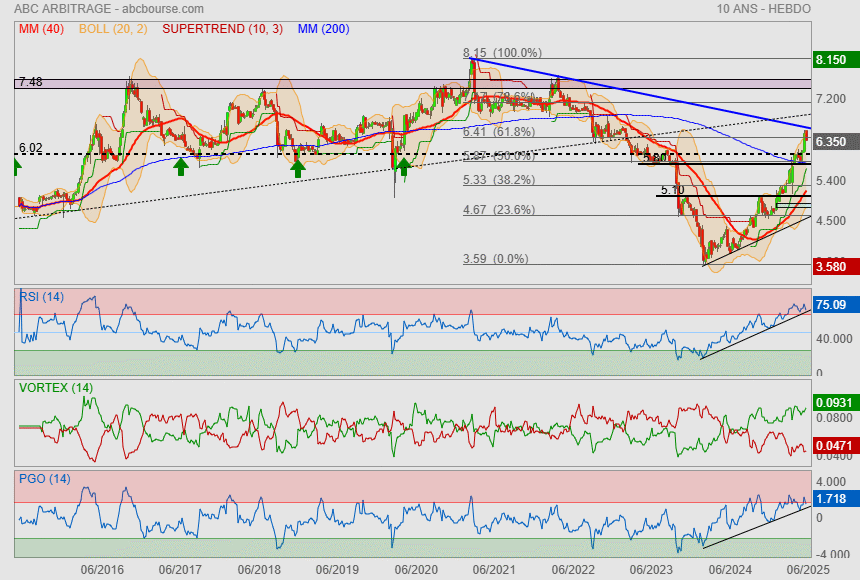The height and width of the screenshot is (580, 860).
Task: Click the green buy arrow nearest 06/2020
Action: pyautogui.click(x=403, y=166)
